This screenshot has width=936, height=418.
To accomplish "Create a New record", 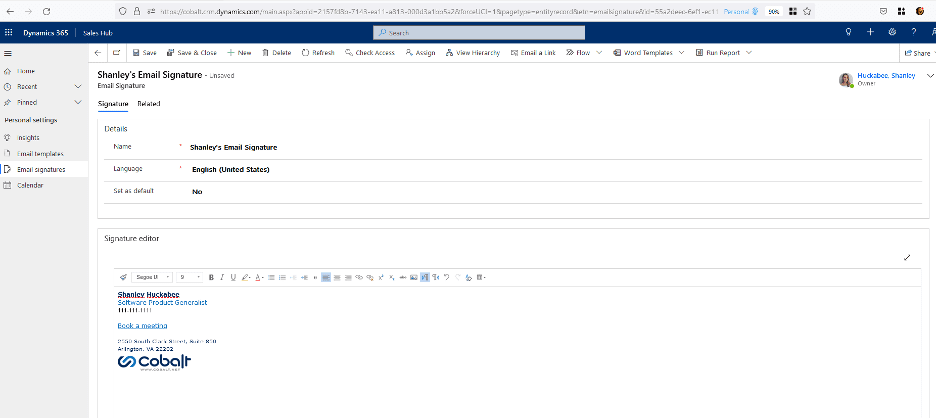I will coord(239,53).
